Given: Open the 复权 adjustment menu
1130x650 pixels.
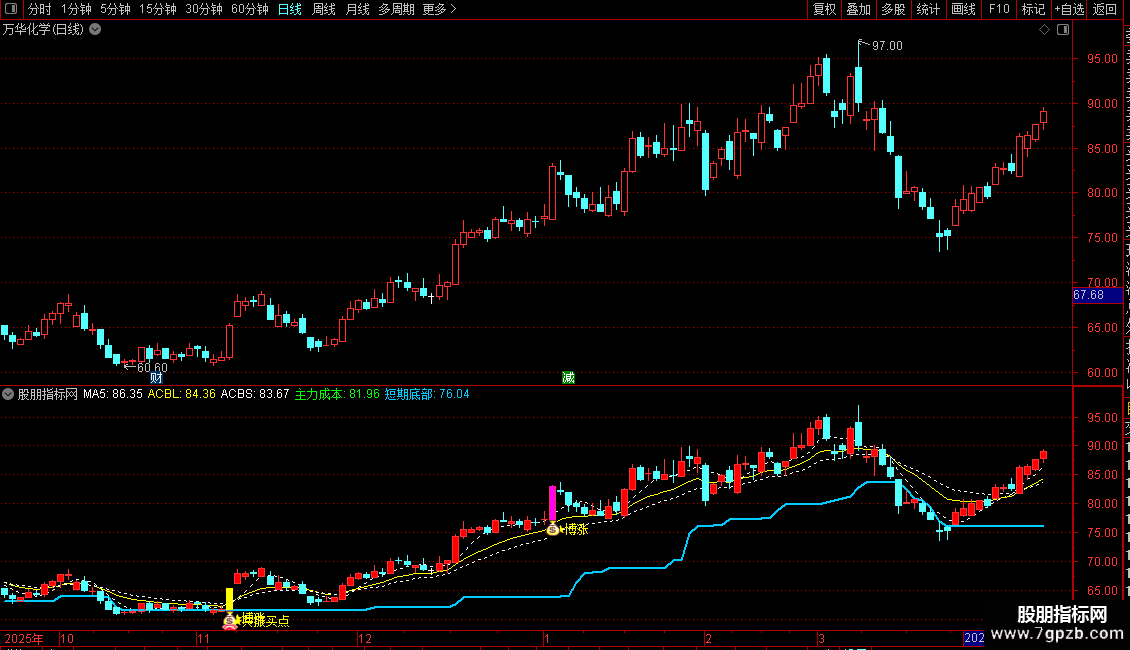Looking at the screenshot, I should pyautogui.click(x=824, y=9).
